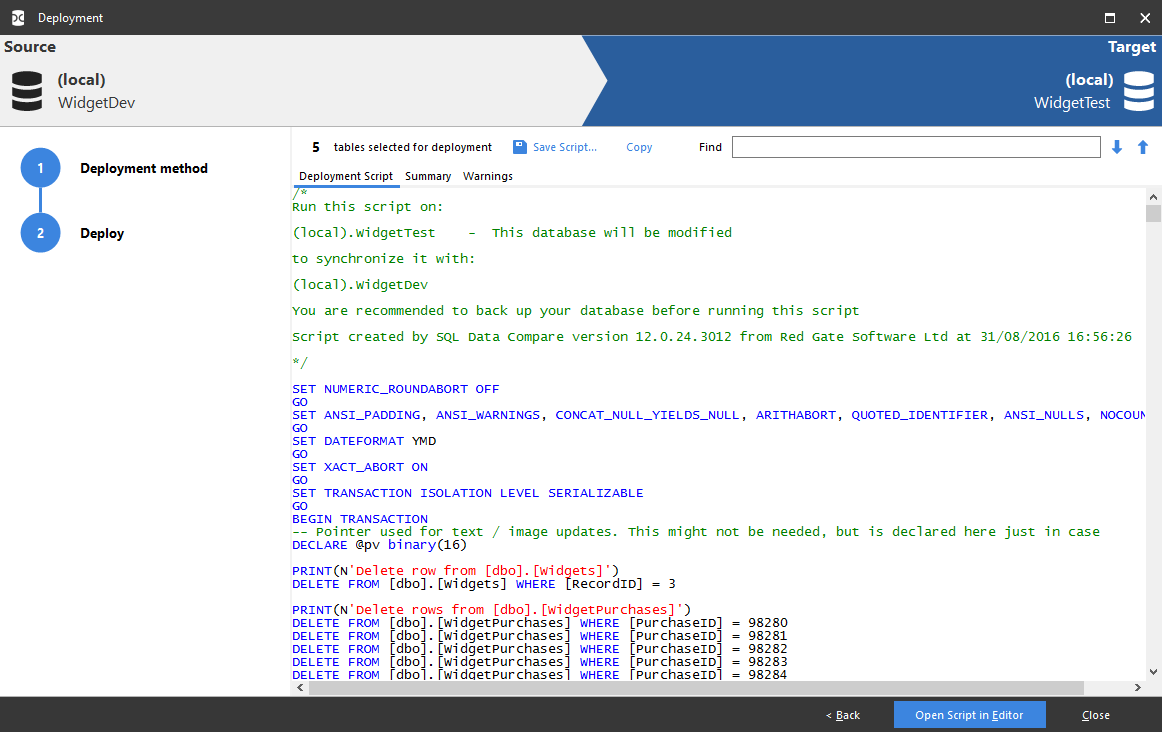
Task: Click Open Script in Editor
Action: (x=969, y=714)
